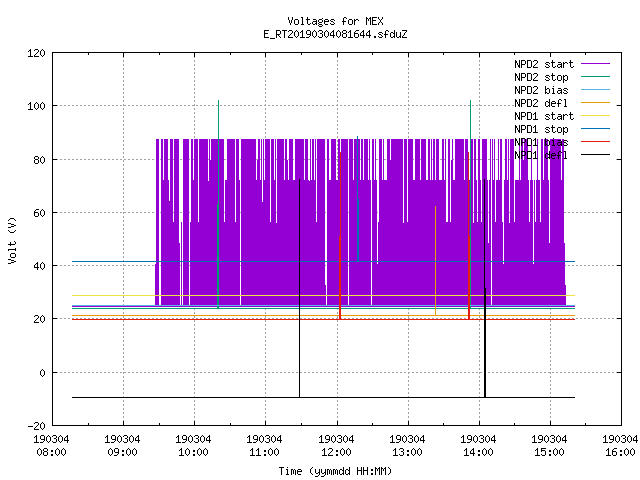Viewport: 640px width, 480px height.
Task: Click the x-axis tick 190304 09:00
Action: tap(122, 446)
